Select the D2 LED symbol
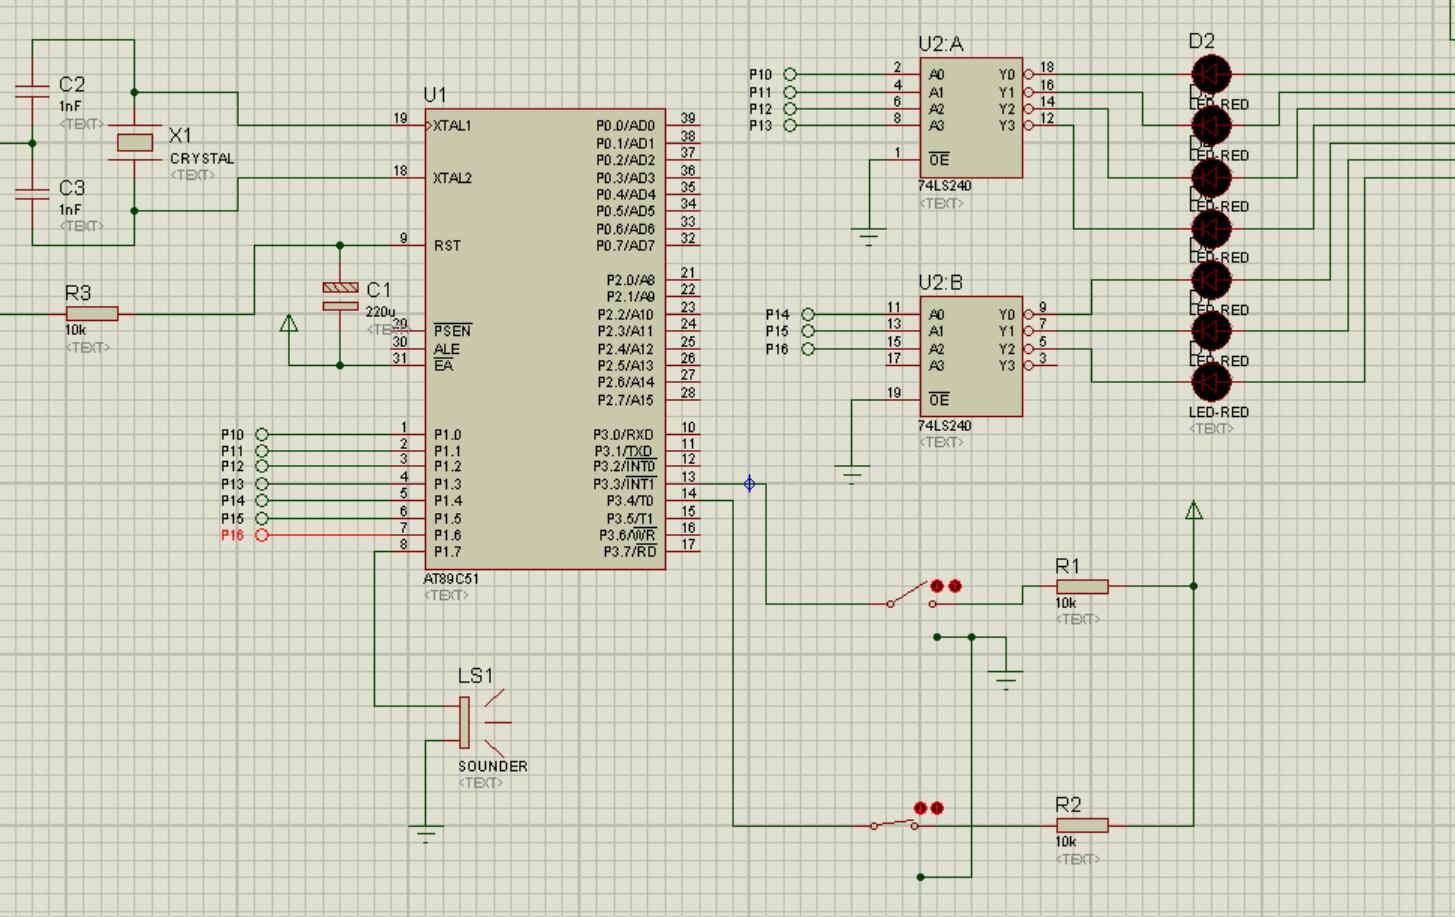The width and height of the screenshot is (1455, 917). [1211, 74]
